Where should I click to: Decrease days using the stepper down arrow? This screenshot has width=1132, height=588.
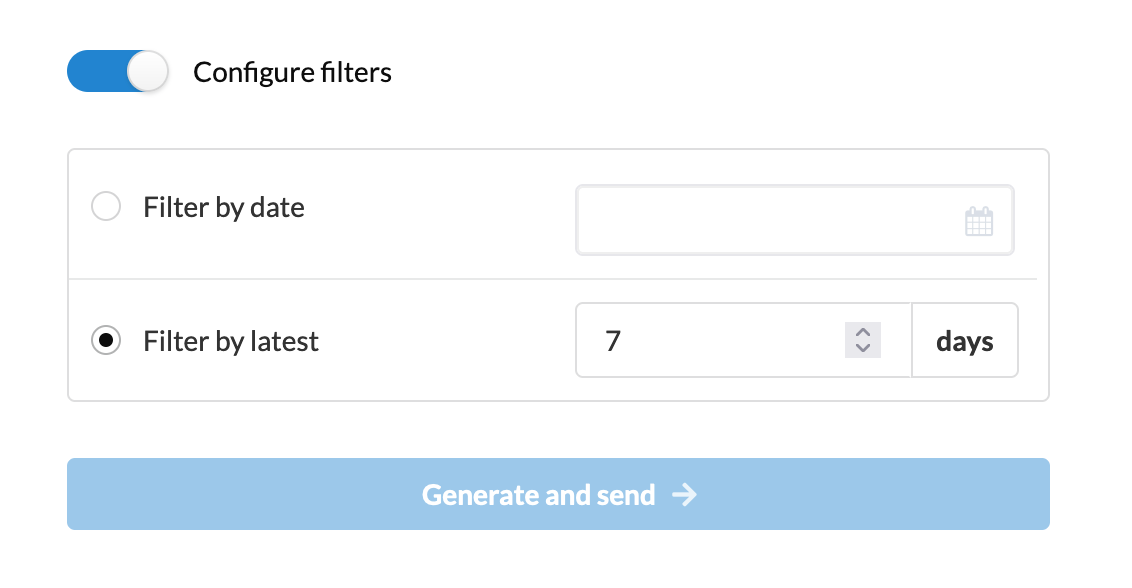point(863,347)
